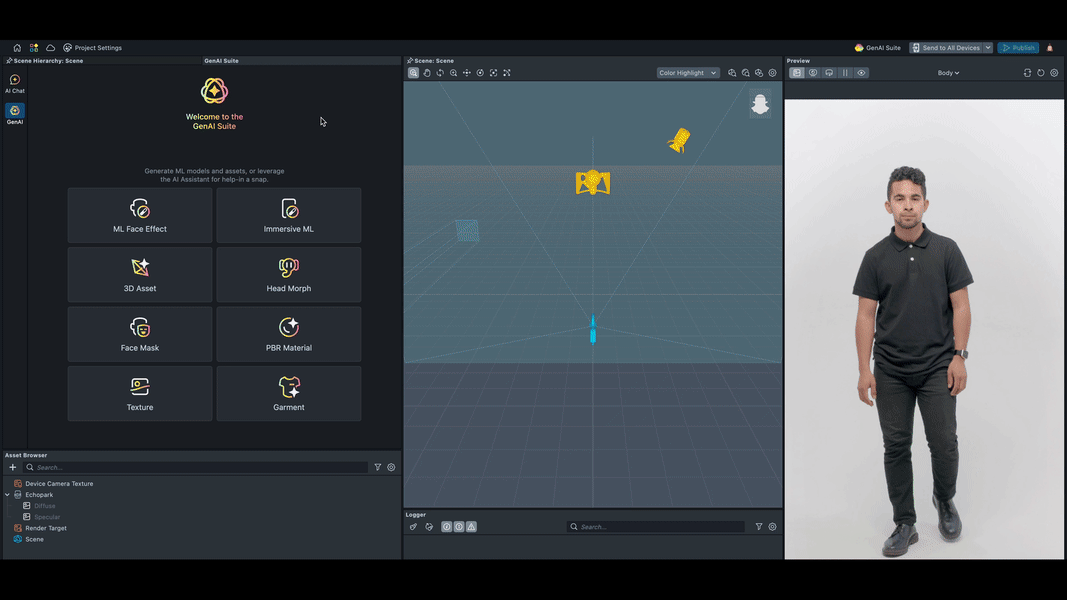This screenshot has height=600, width=1067.
Task: Click second scene overlay icon after Color Highlight
Action: tap(746, 73)
